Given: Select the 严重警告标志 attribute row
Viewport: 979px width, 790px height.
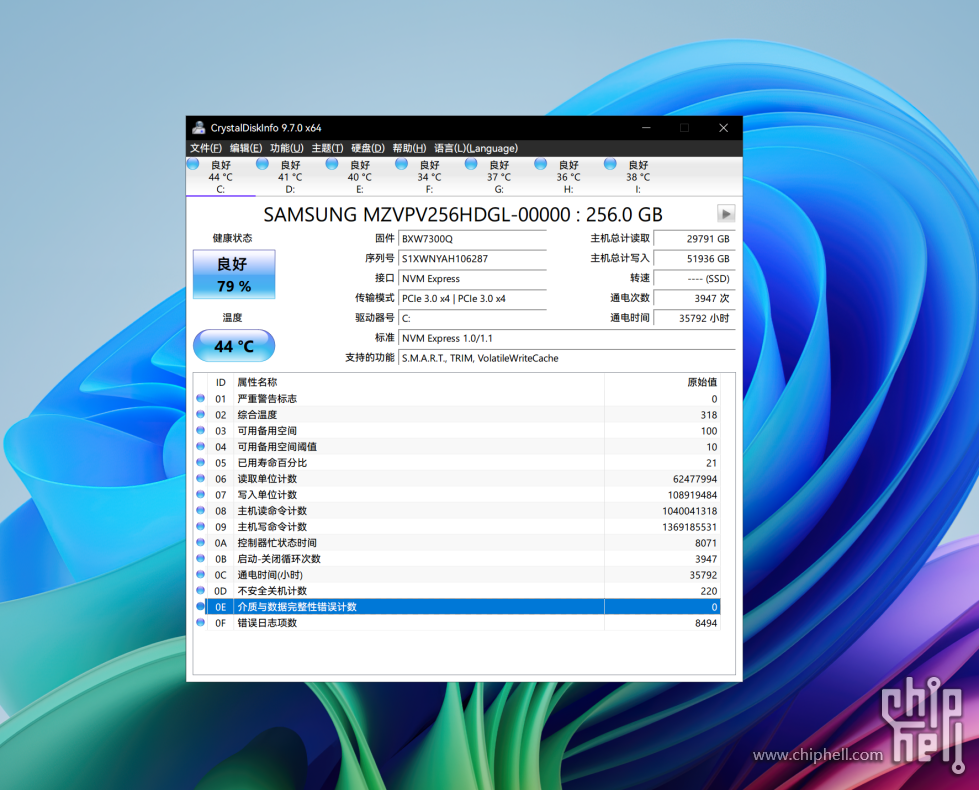Looking at the screenshot, I should click(463, 398).
